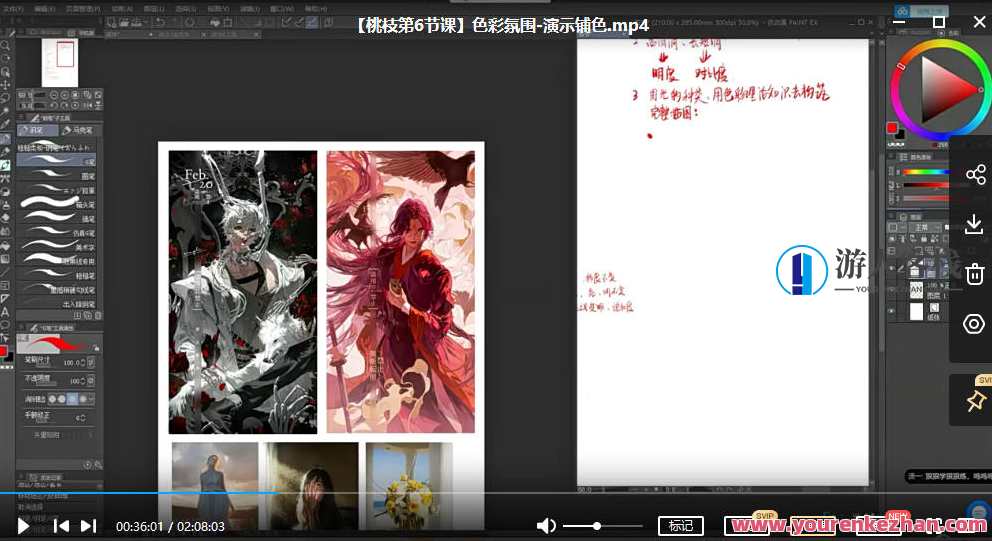Select the first anti-aliasing option
Image resolution: width=992 pixels, height=541 pixels.
pos(53,399)
